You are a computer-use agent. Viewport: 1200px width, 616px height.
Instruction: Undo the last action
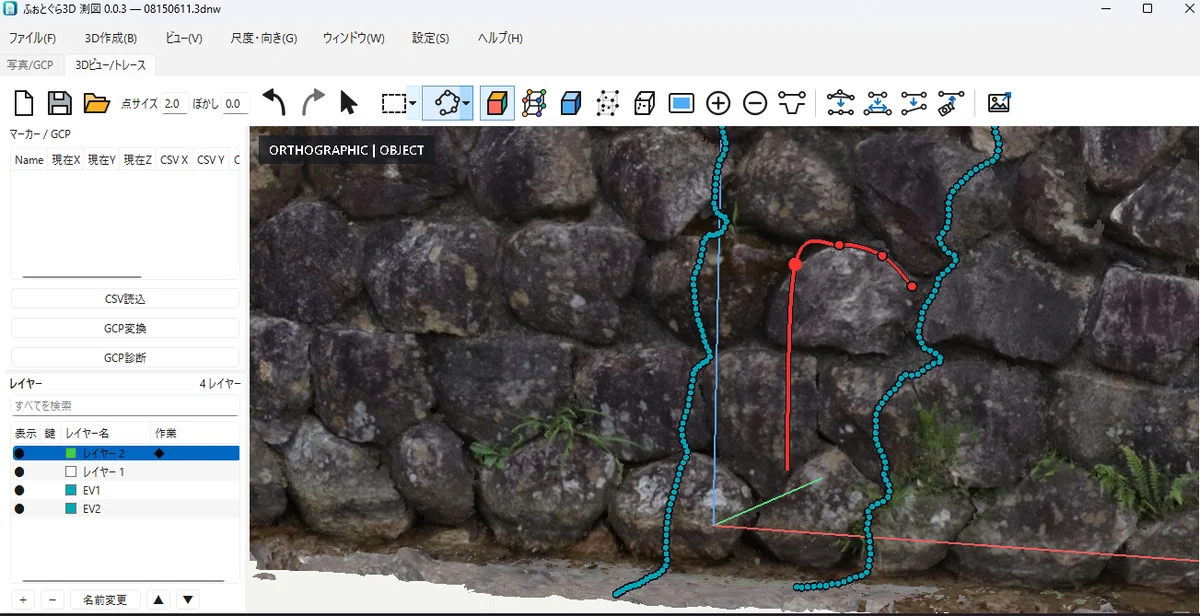[x=274, y=102]
